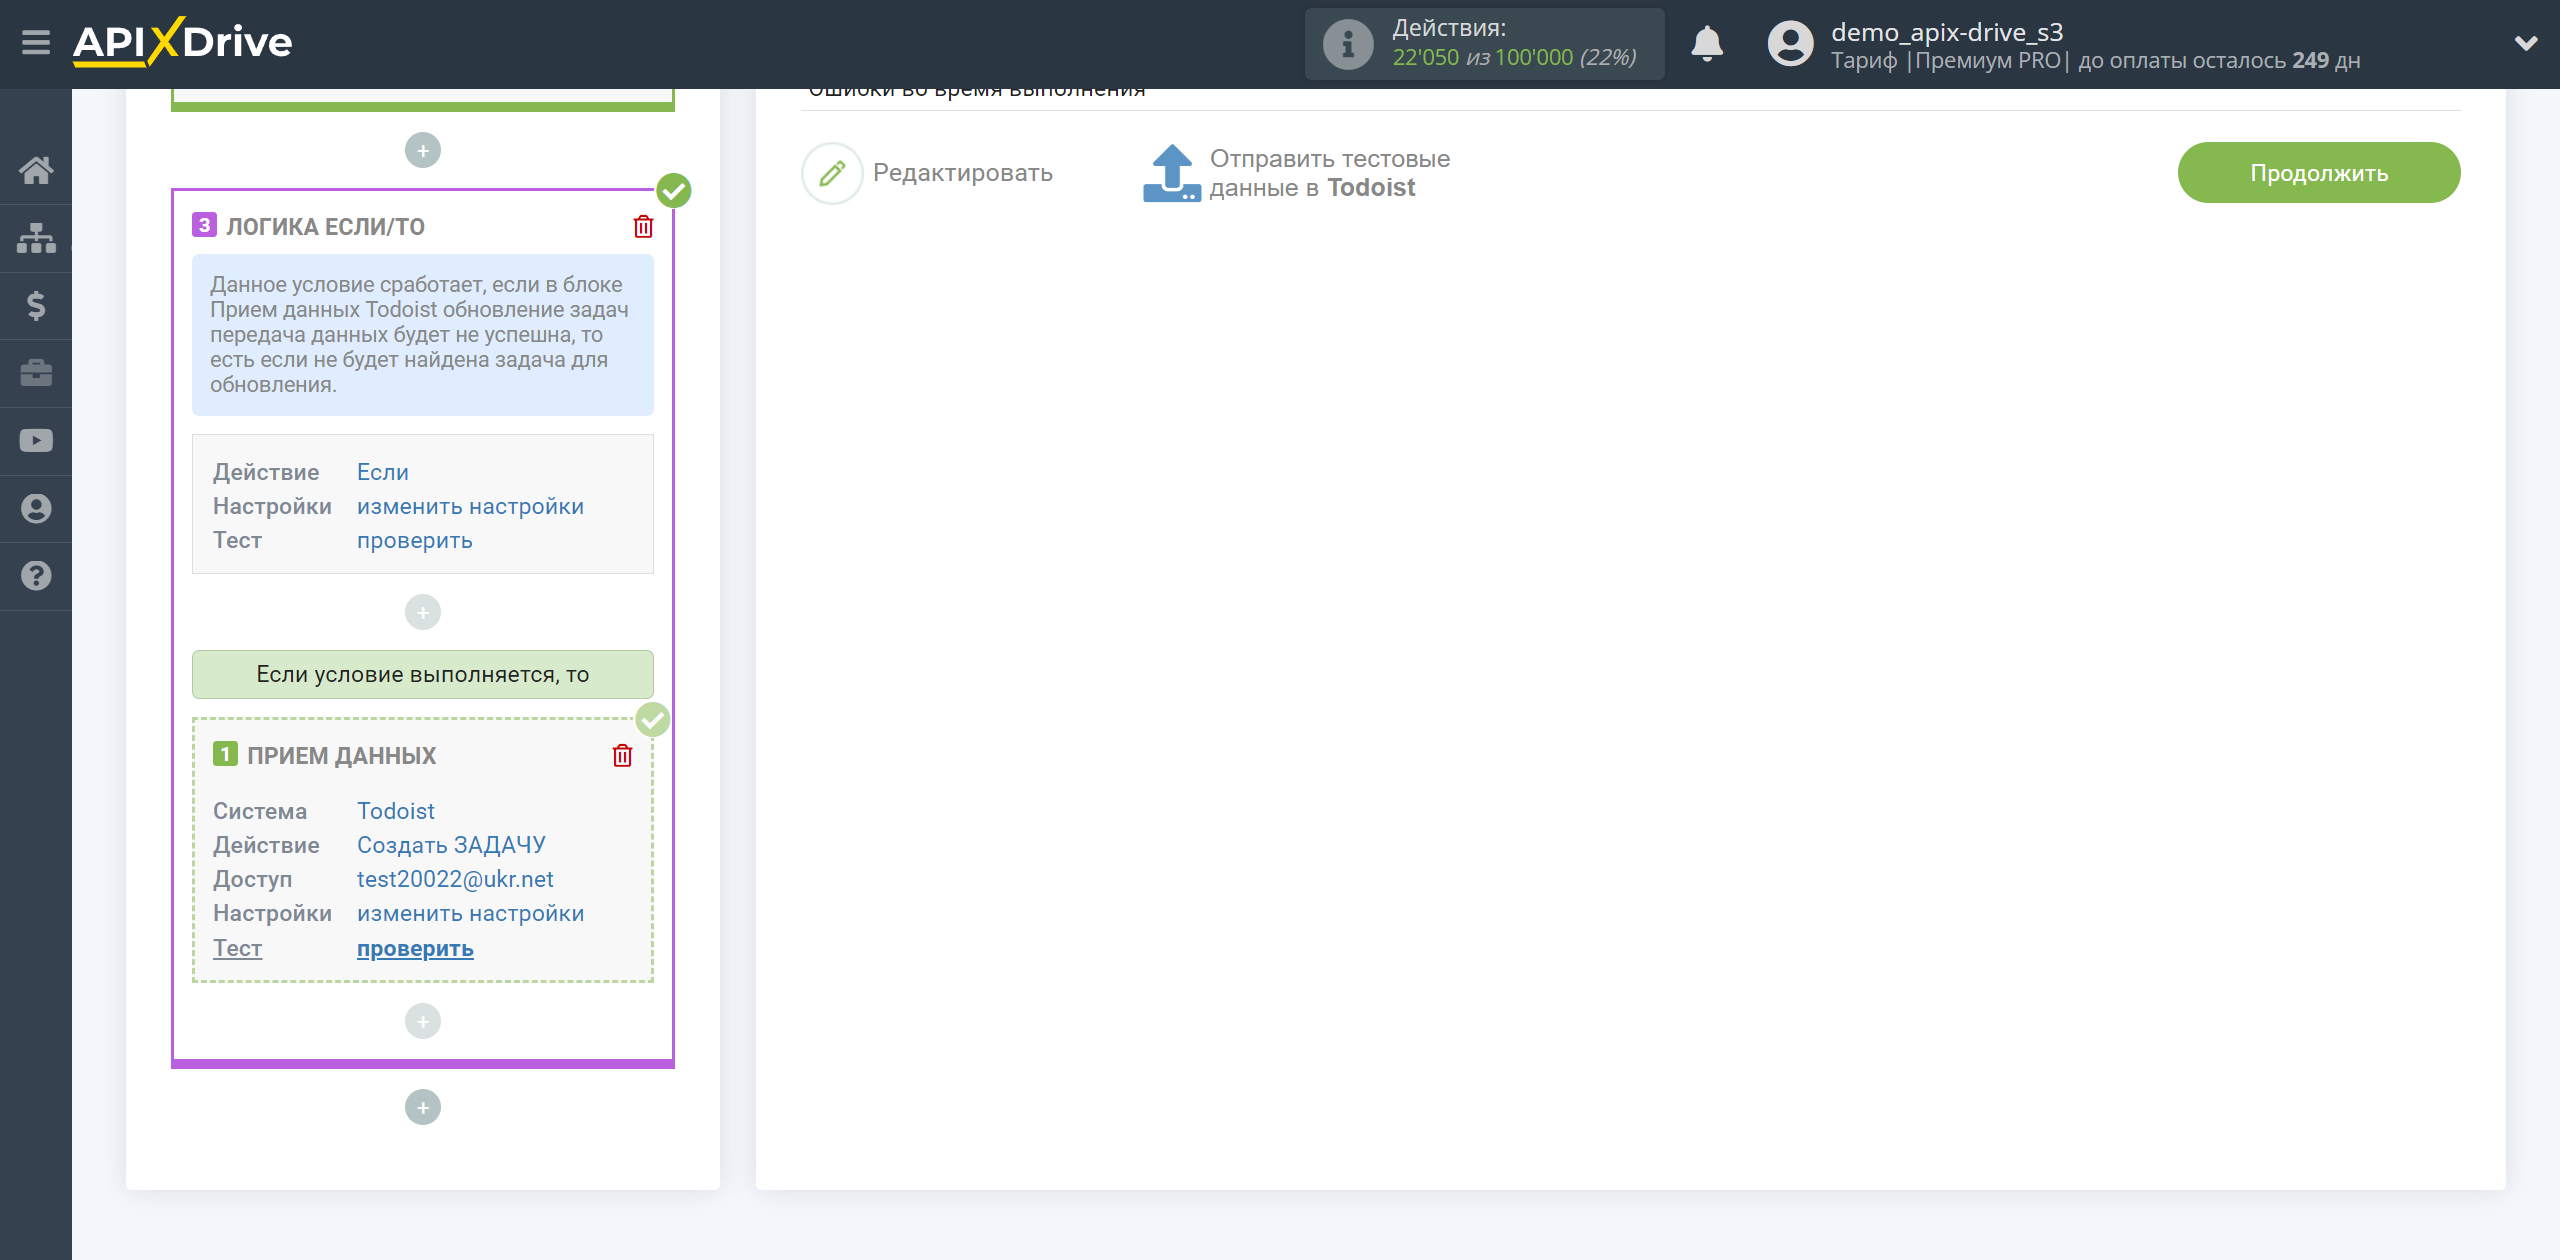Viewport: 2560px width, 1260px height.
Task: Click the info icon in actions counter
Action: click(1347, 44)
